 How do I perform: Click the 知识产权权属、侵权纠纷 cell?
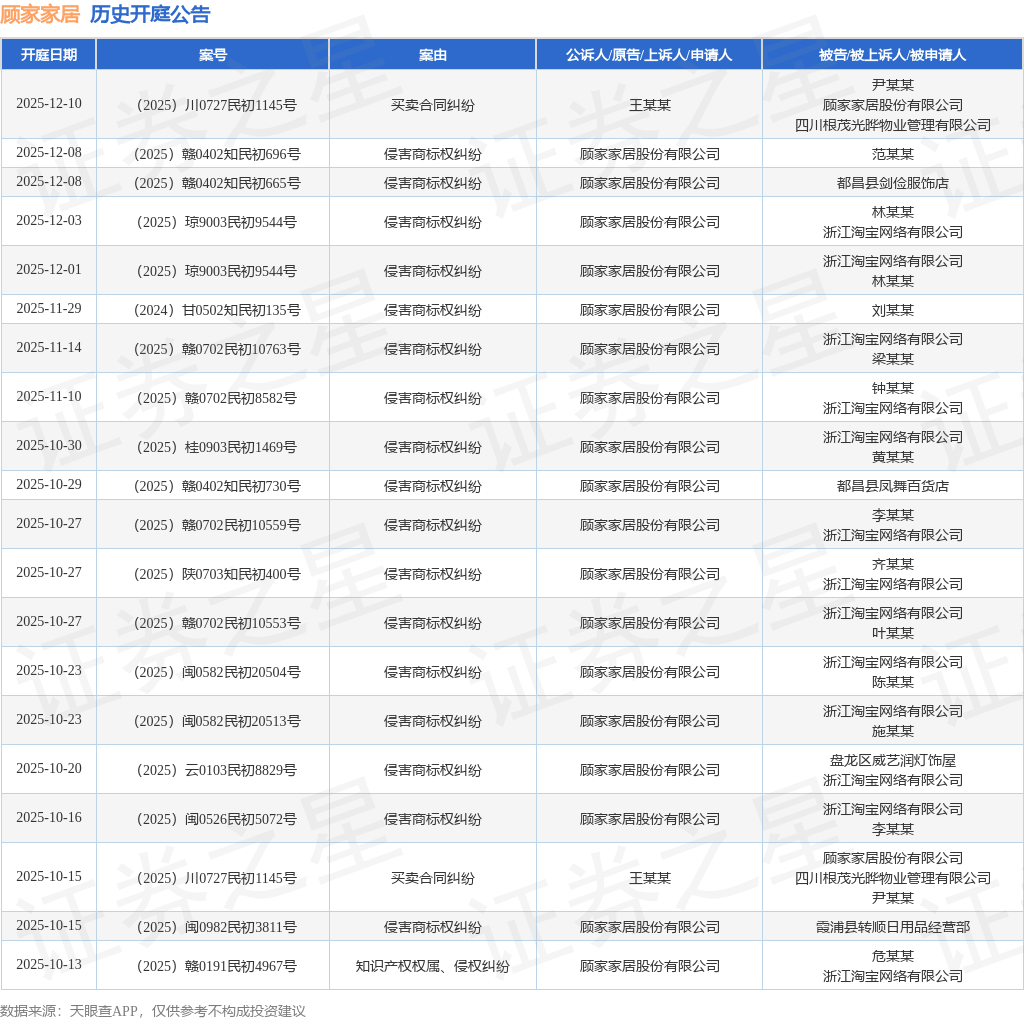coord(432,966)
